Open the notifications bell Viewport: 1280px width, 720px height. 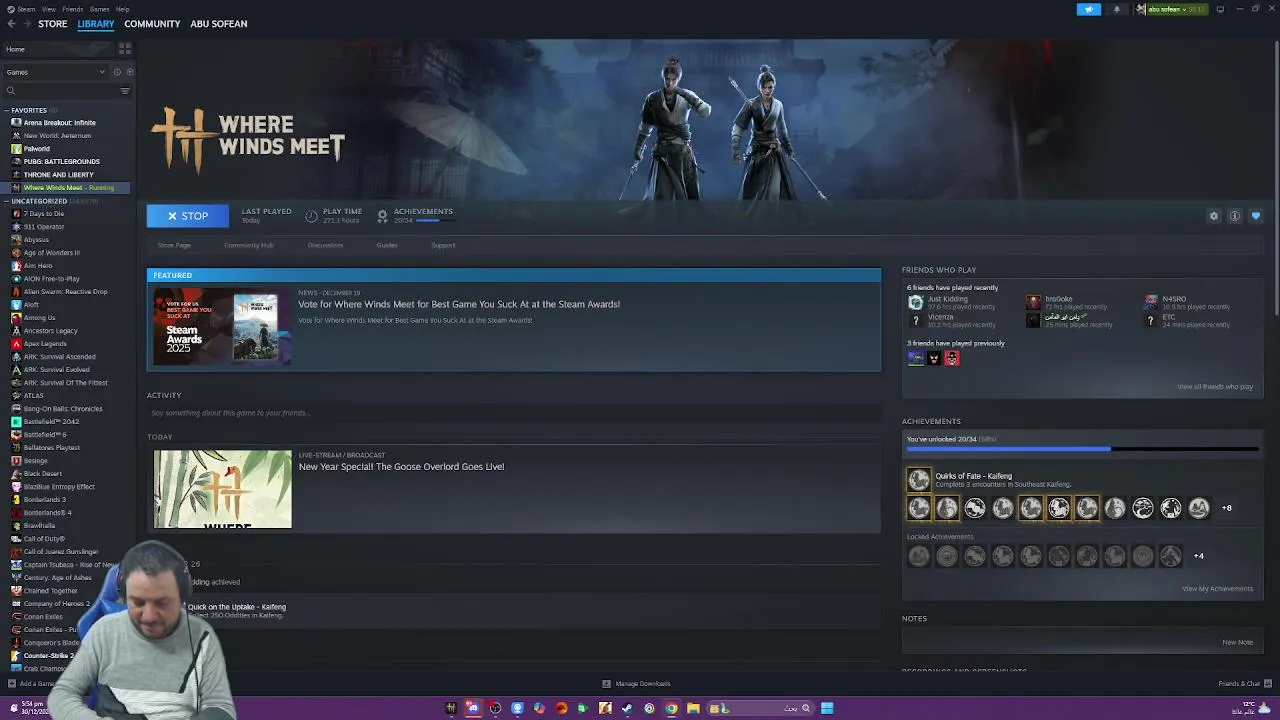(1117, 9)
